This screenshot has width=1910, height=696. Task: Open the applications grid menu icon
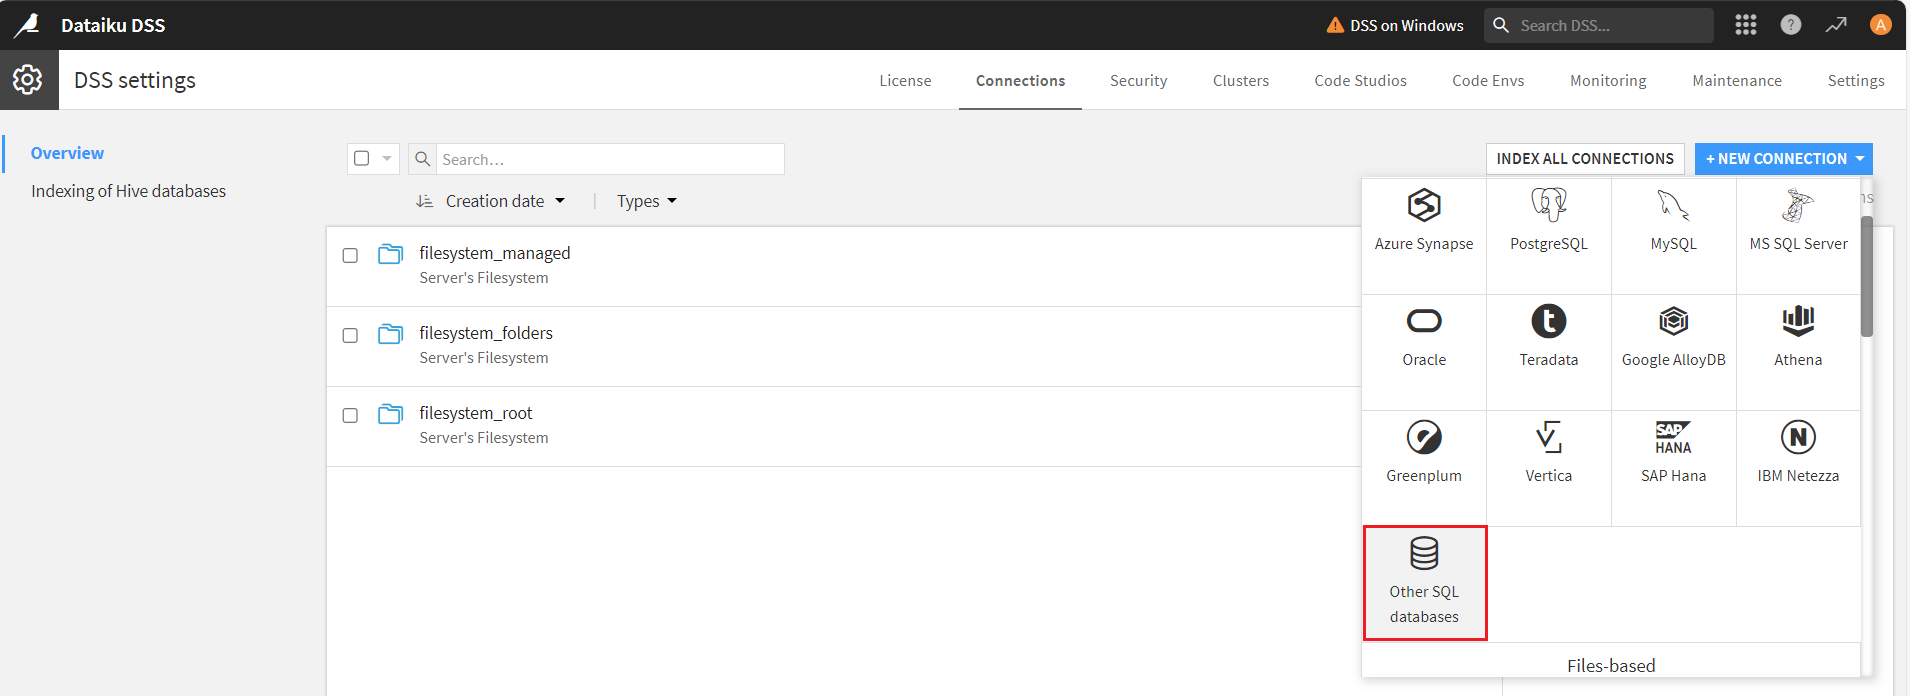[x=1745, y=25]
